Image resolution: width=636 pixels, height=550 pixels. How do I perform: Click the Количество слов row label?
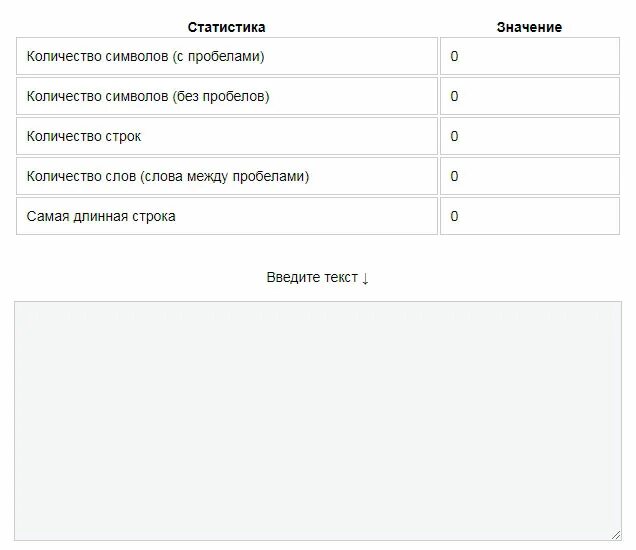[227, 176]
